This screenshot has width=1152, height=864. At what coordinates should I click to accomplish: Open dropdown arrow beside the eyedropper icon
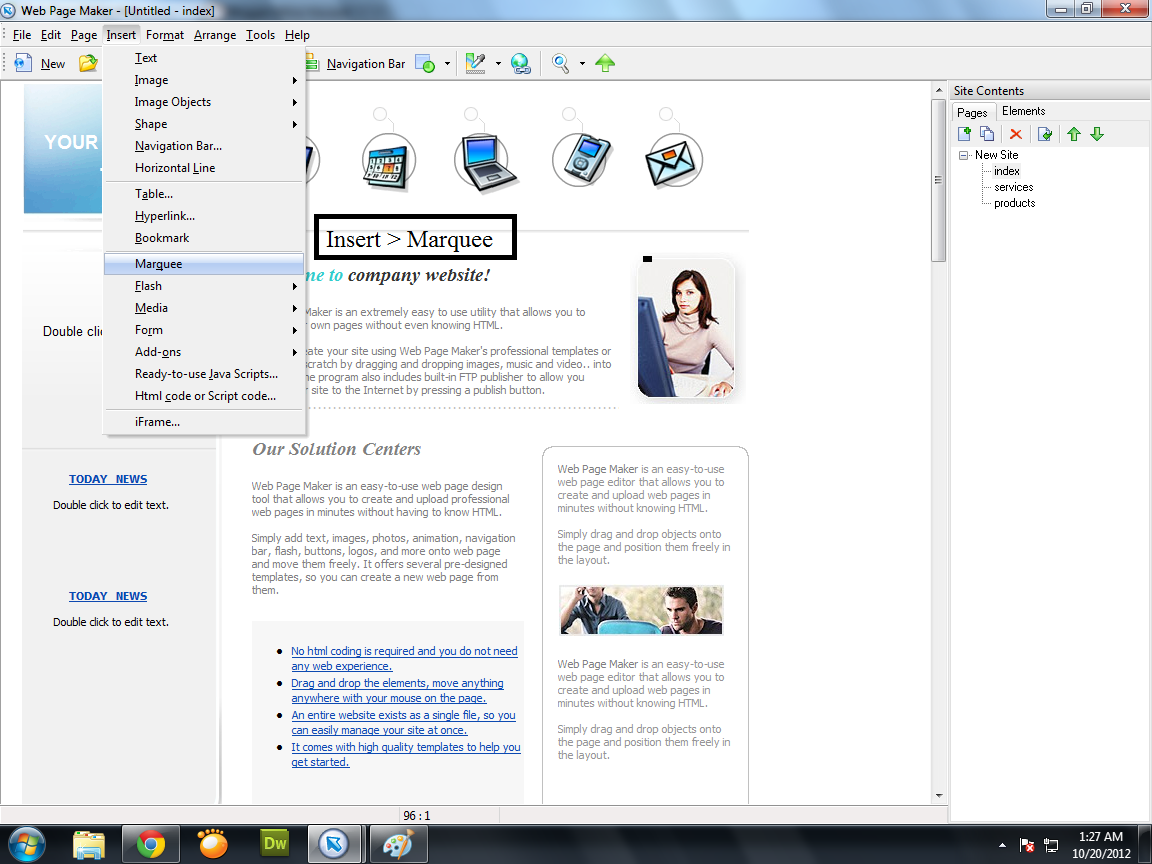point(498,64)
